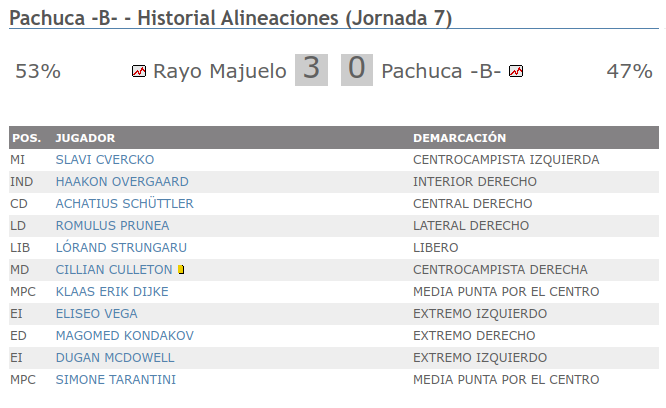Open Simone Tarantini player profile
The height and width of the screenshot is (408, 666).
[118, 380]
